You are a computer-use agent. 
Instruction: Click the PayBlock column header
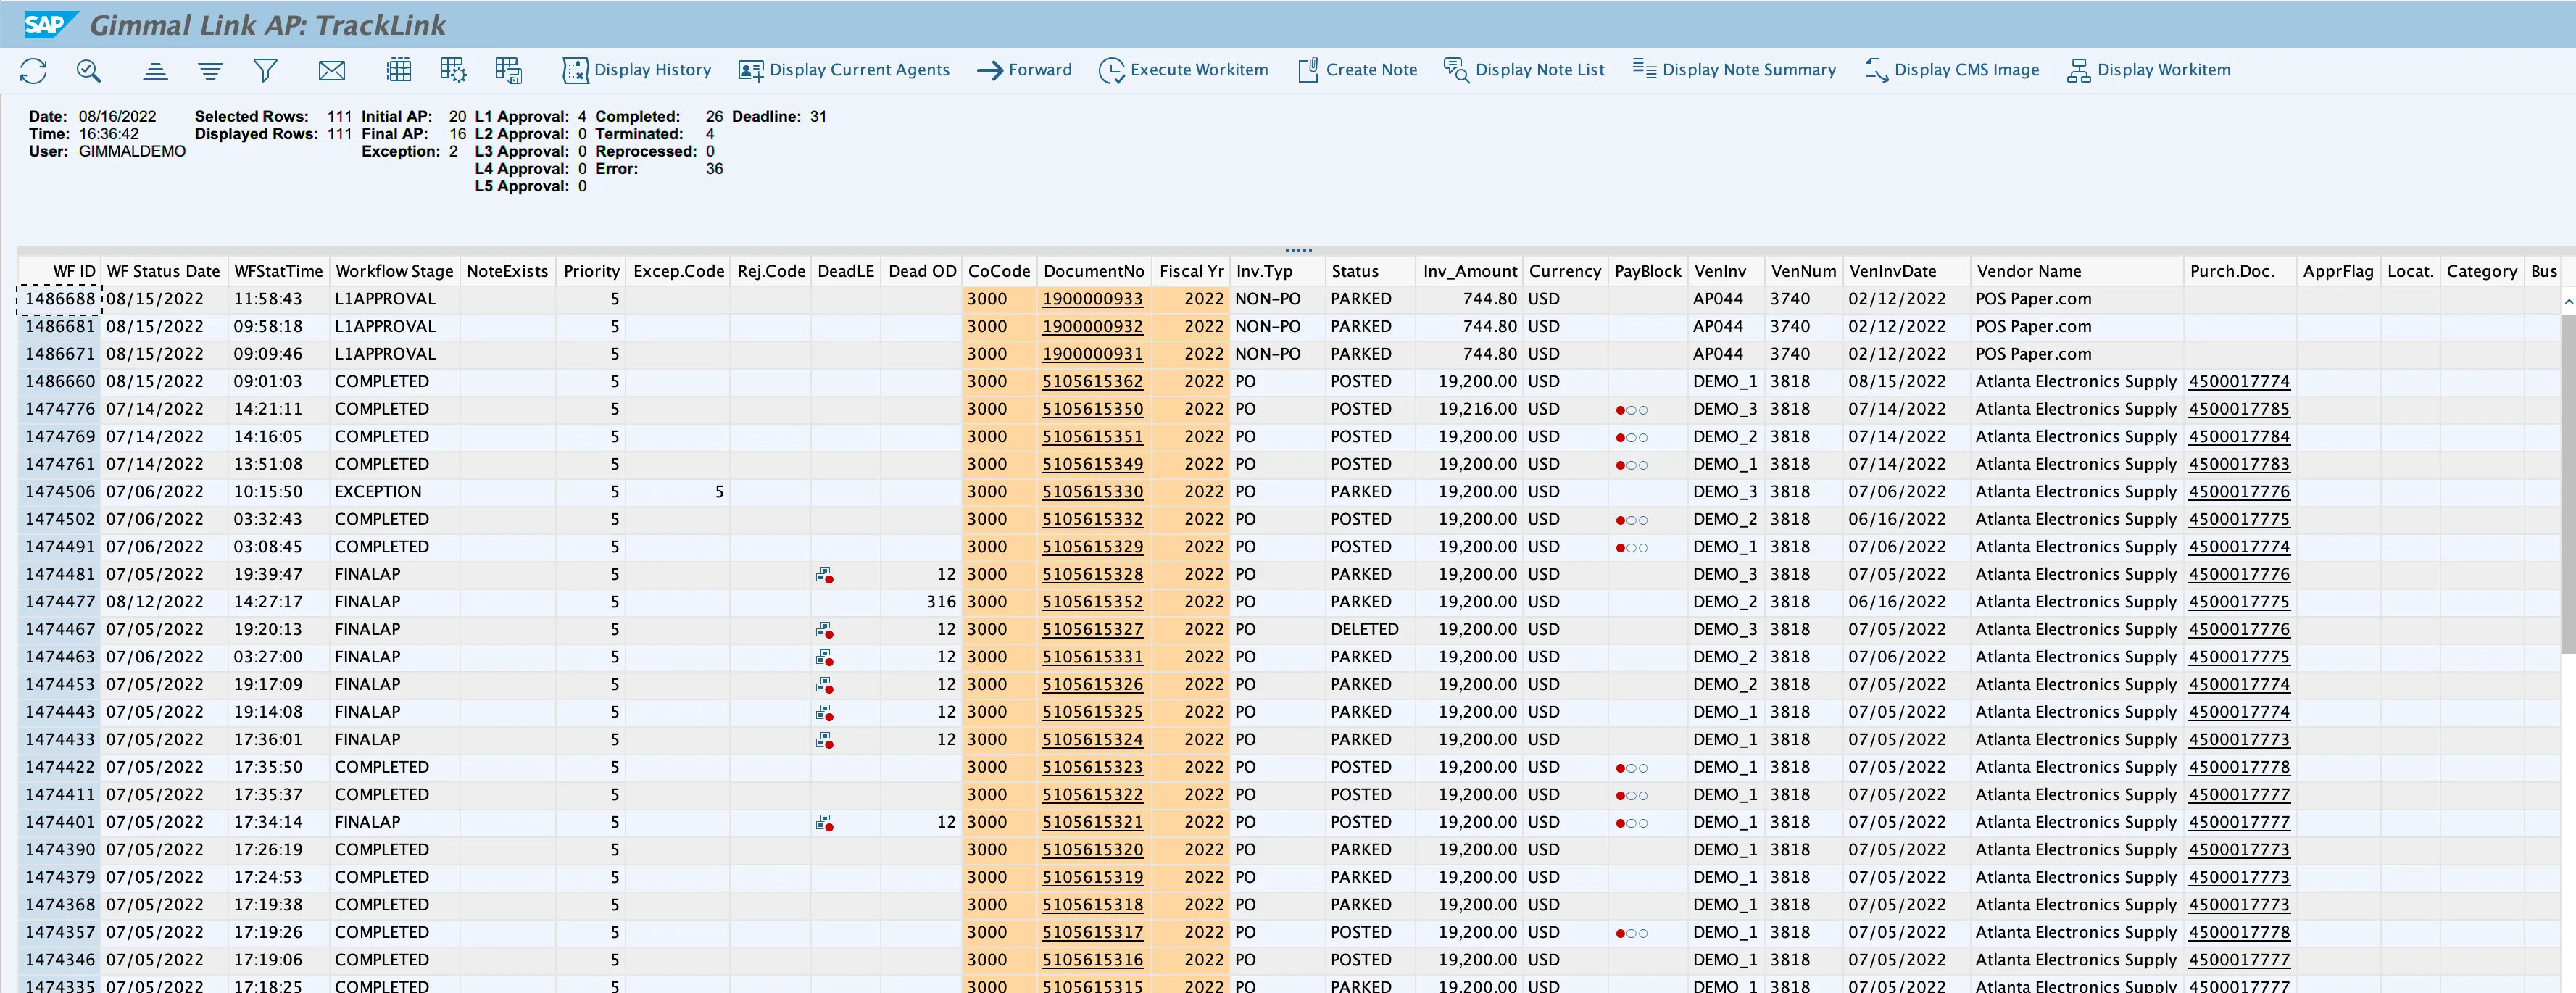[1647, 271]
